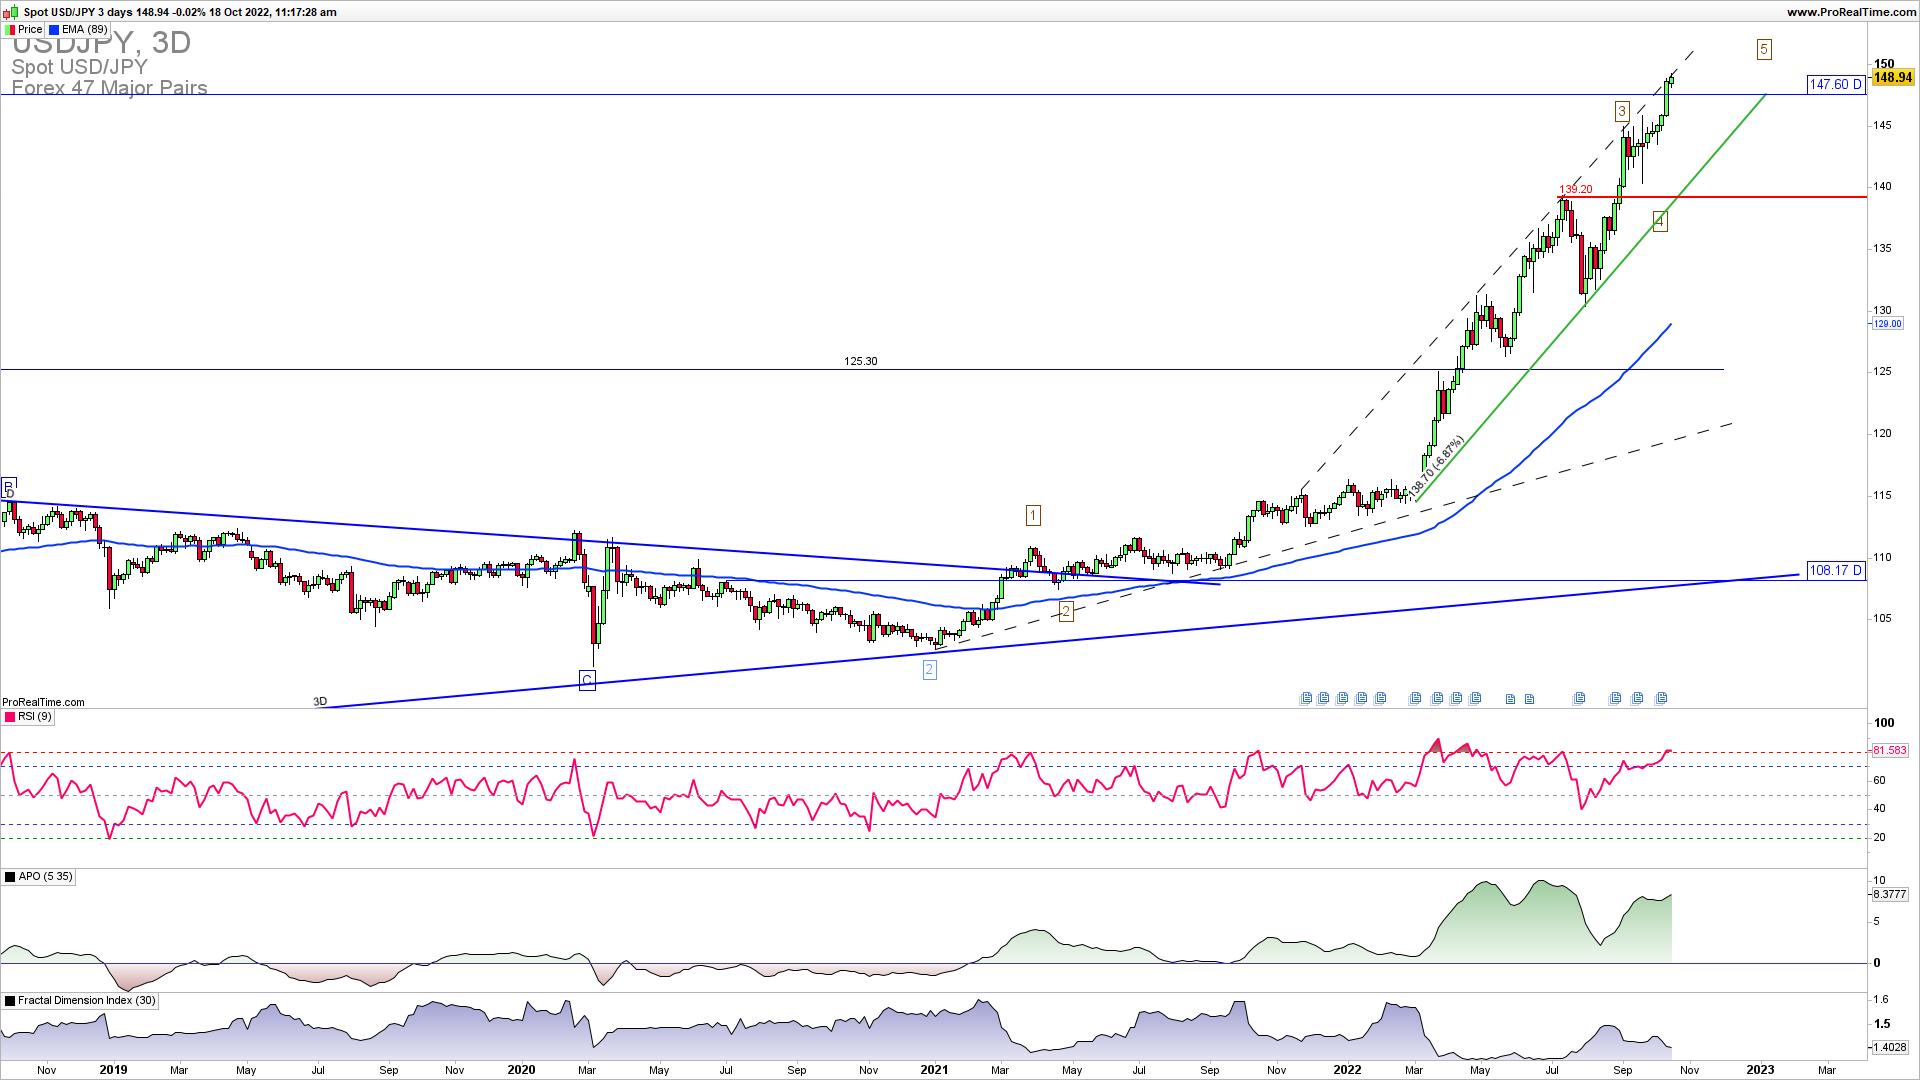Click the current price tag 148.94
The width and height of the screenshot is (1920, 1080).
1893,77
